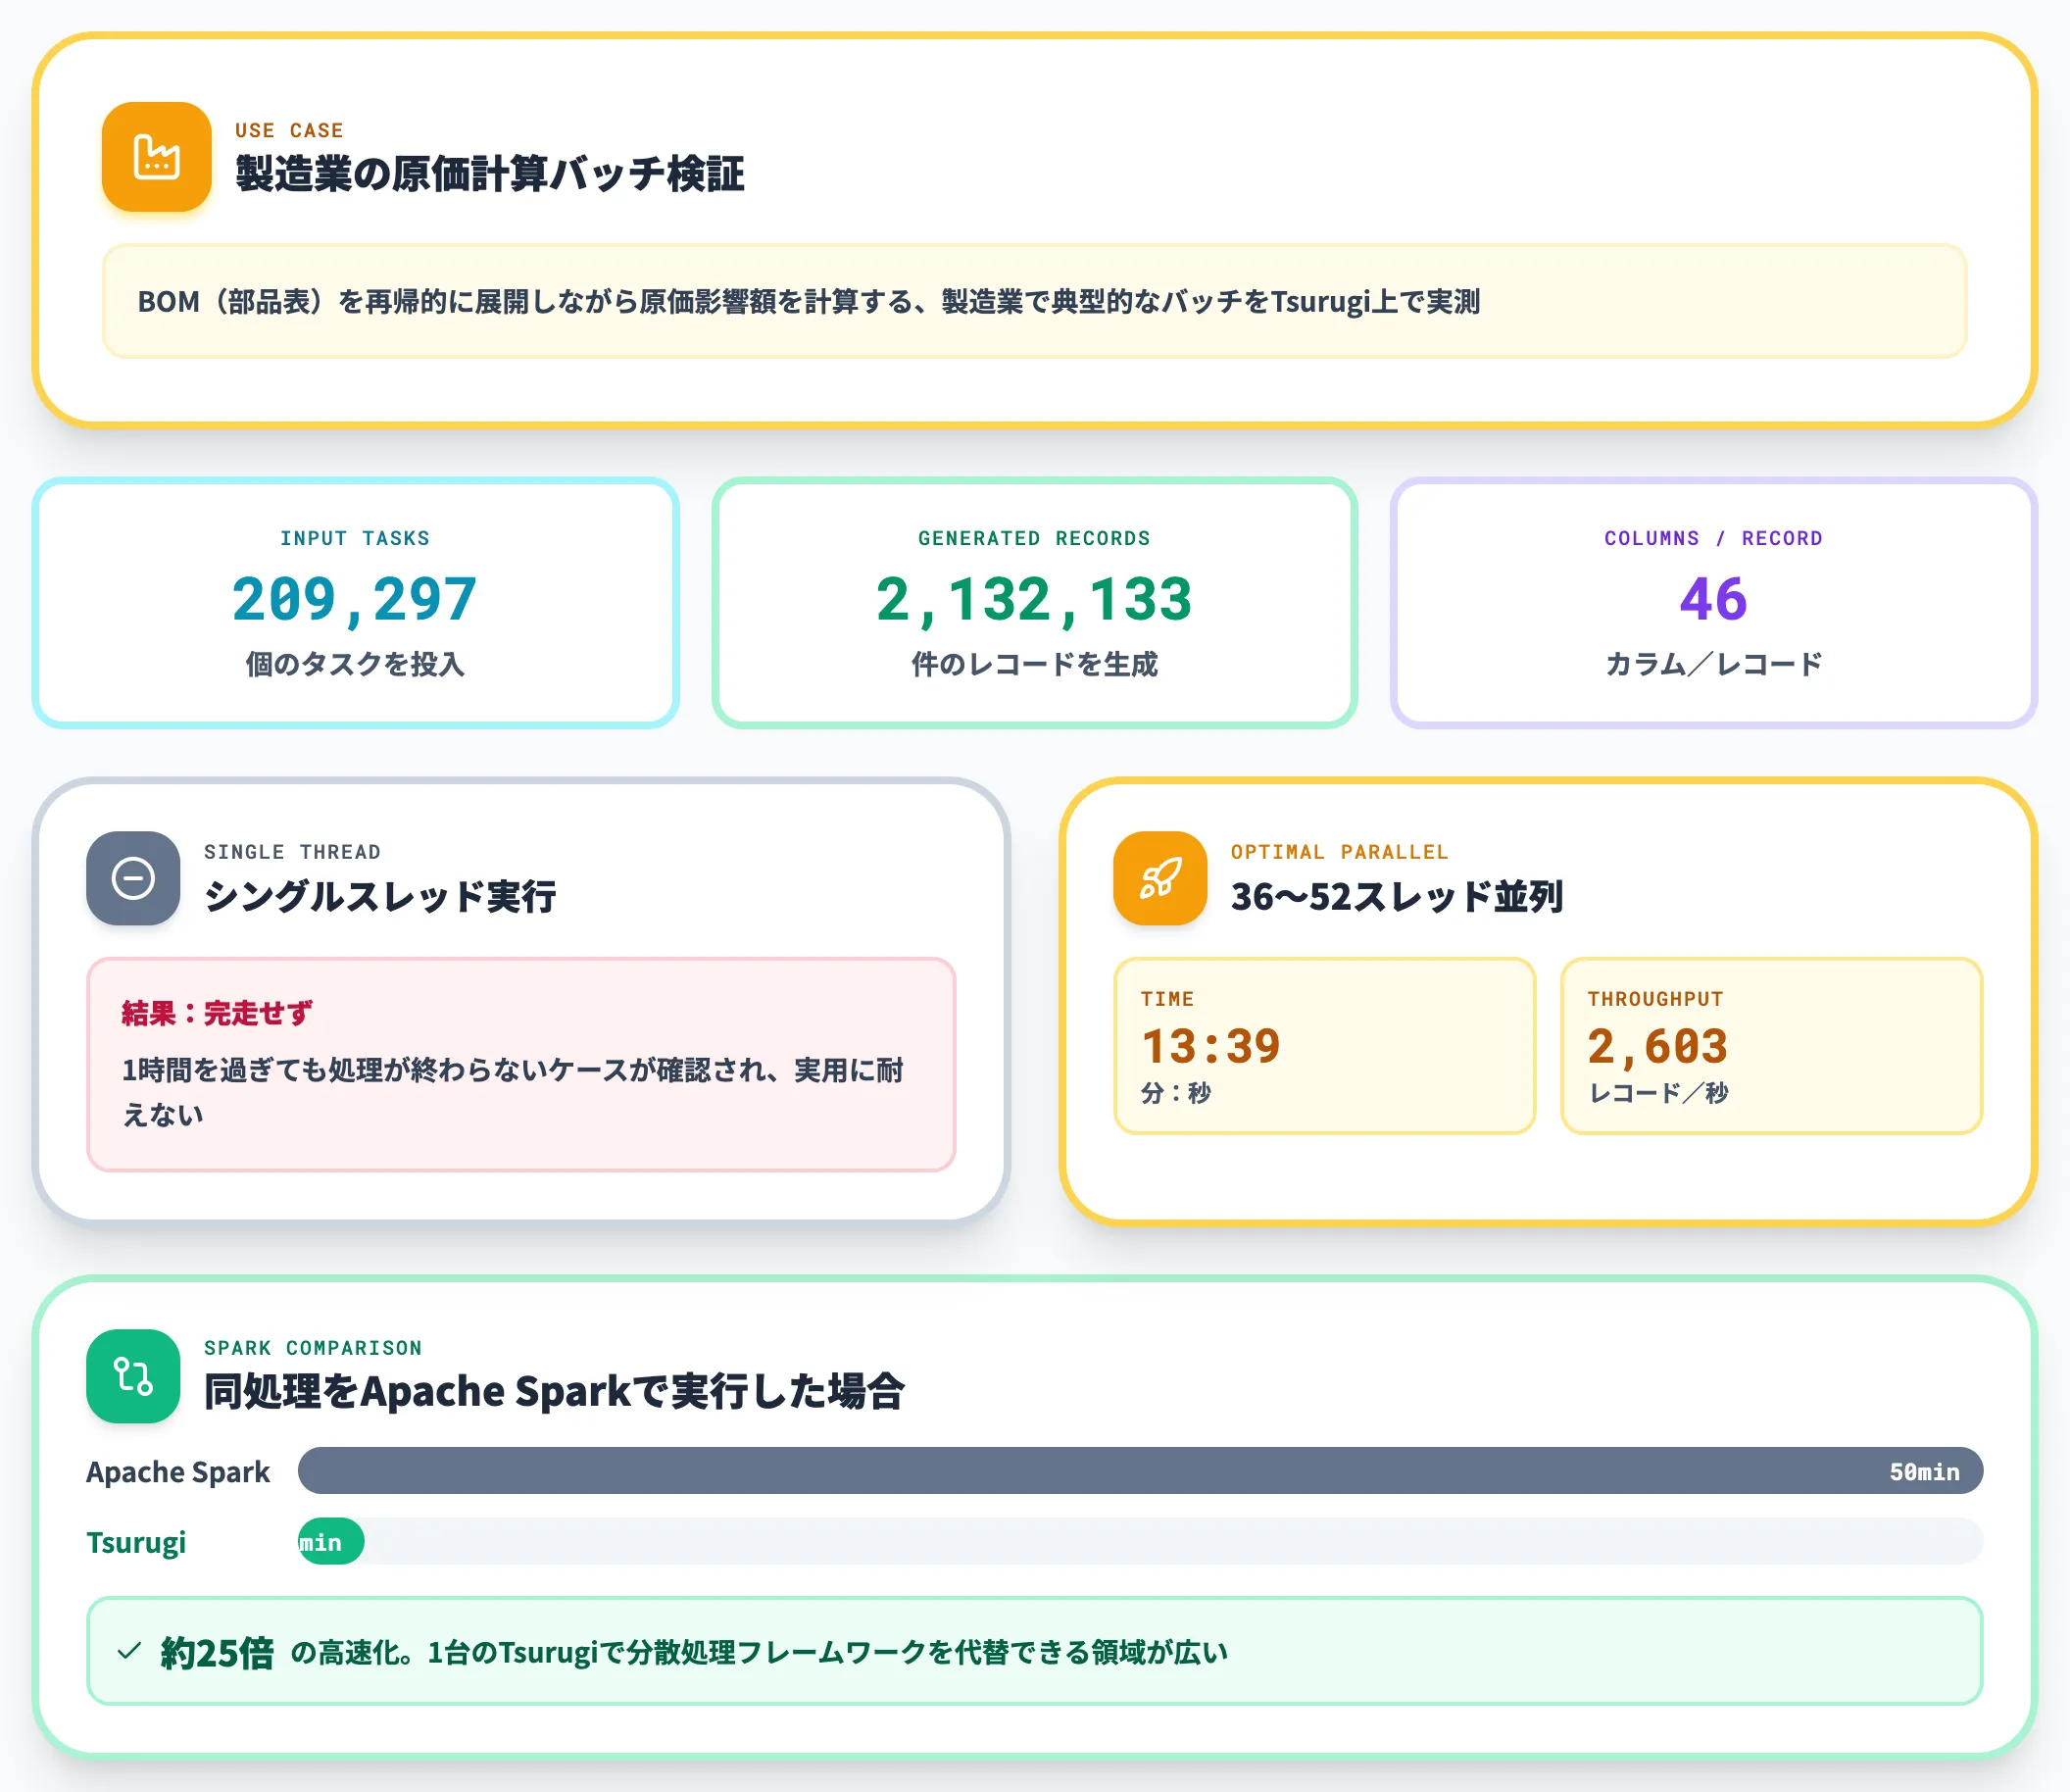Click the heading 36〜52スレッド並列
The image size is (2070, 1792).
click(x=1396, y=896)
